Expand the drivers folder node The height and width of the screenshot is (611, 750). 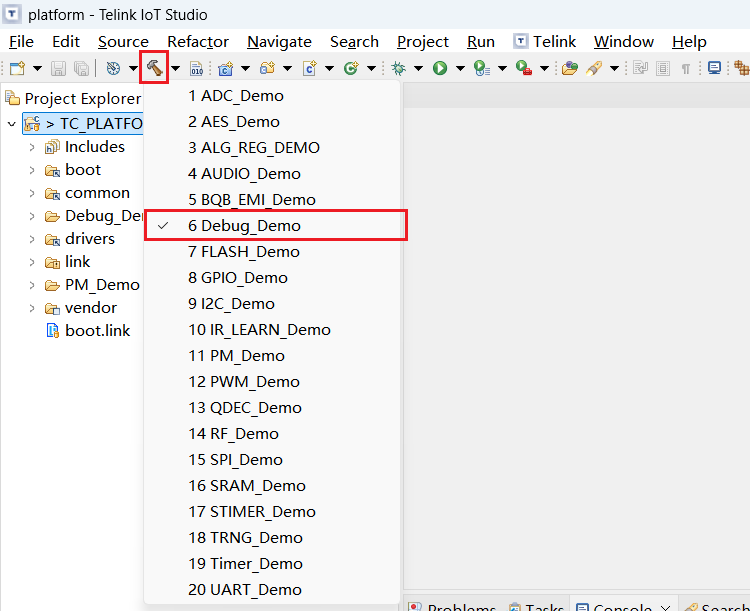[32, 239]
